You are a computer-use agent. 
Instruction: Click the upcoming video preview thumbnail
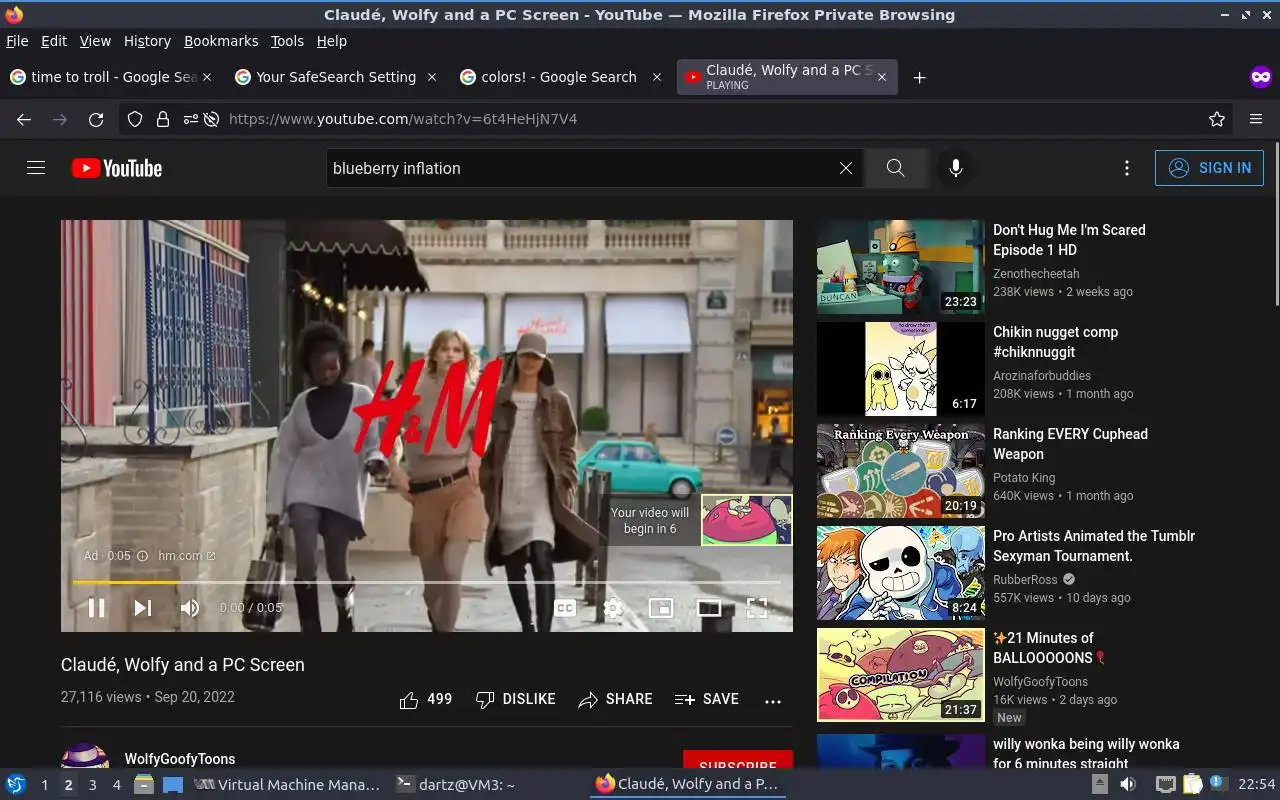tap(747, 520)
